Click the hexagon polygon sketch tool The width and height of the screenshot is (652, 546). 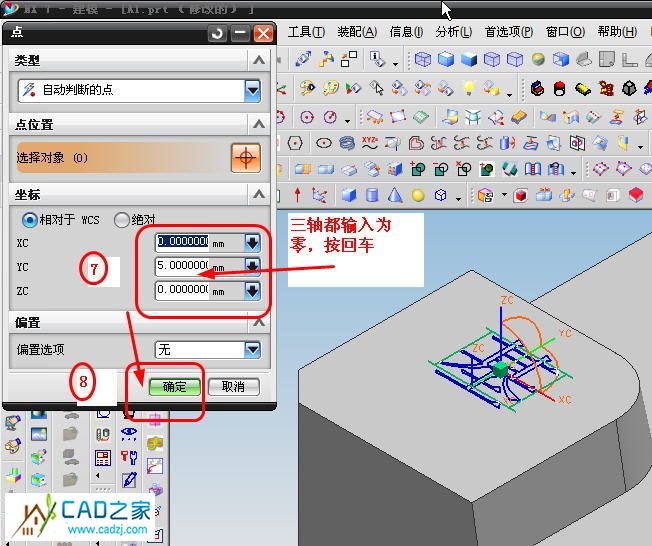point(295,143)
